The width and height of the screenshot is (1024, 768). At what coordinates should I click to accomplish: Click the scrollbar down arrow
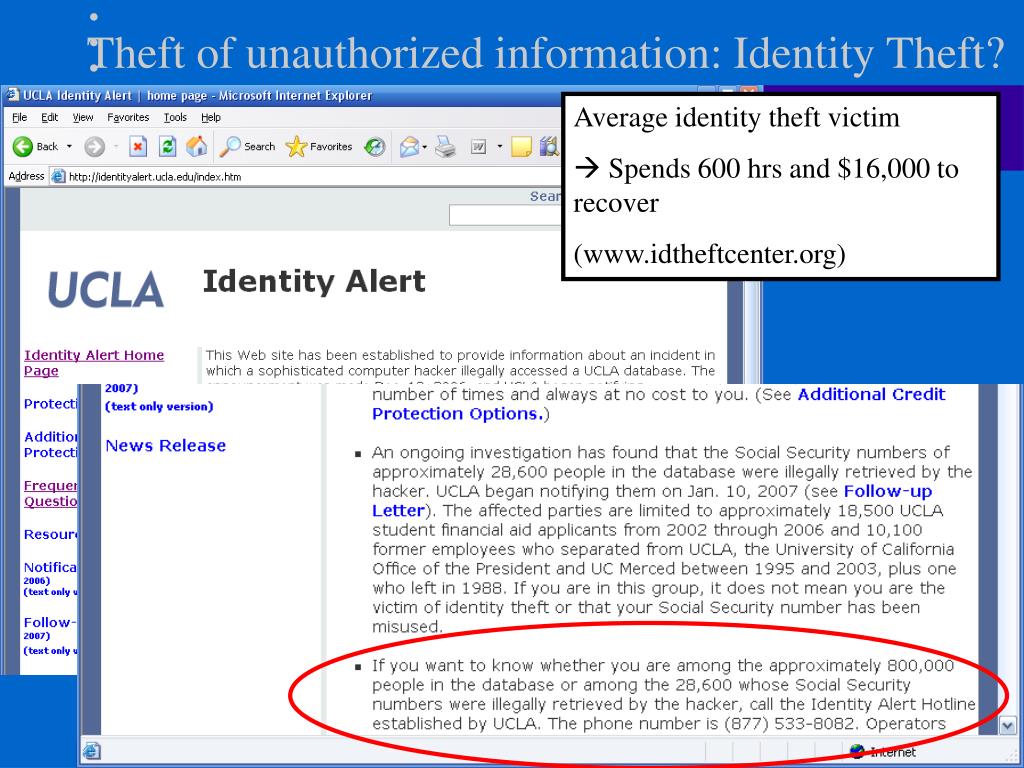tap(1007, 725)
